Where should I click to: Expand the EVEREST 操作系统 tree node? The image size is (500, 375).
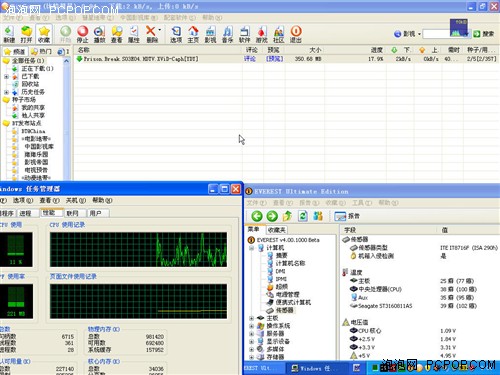point(252,326)
